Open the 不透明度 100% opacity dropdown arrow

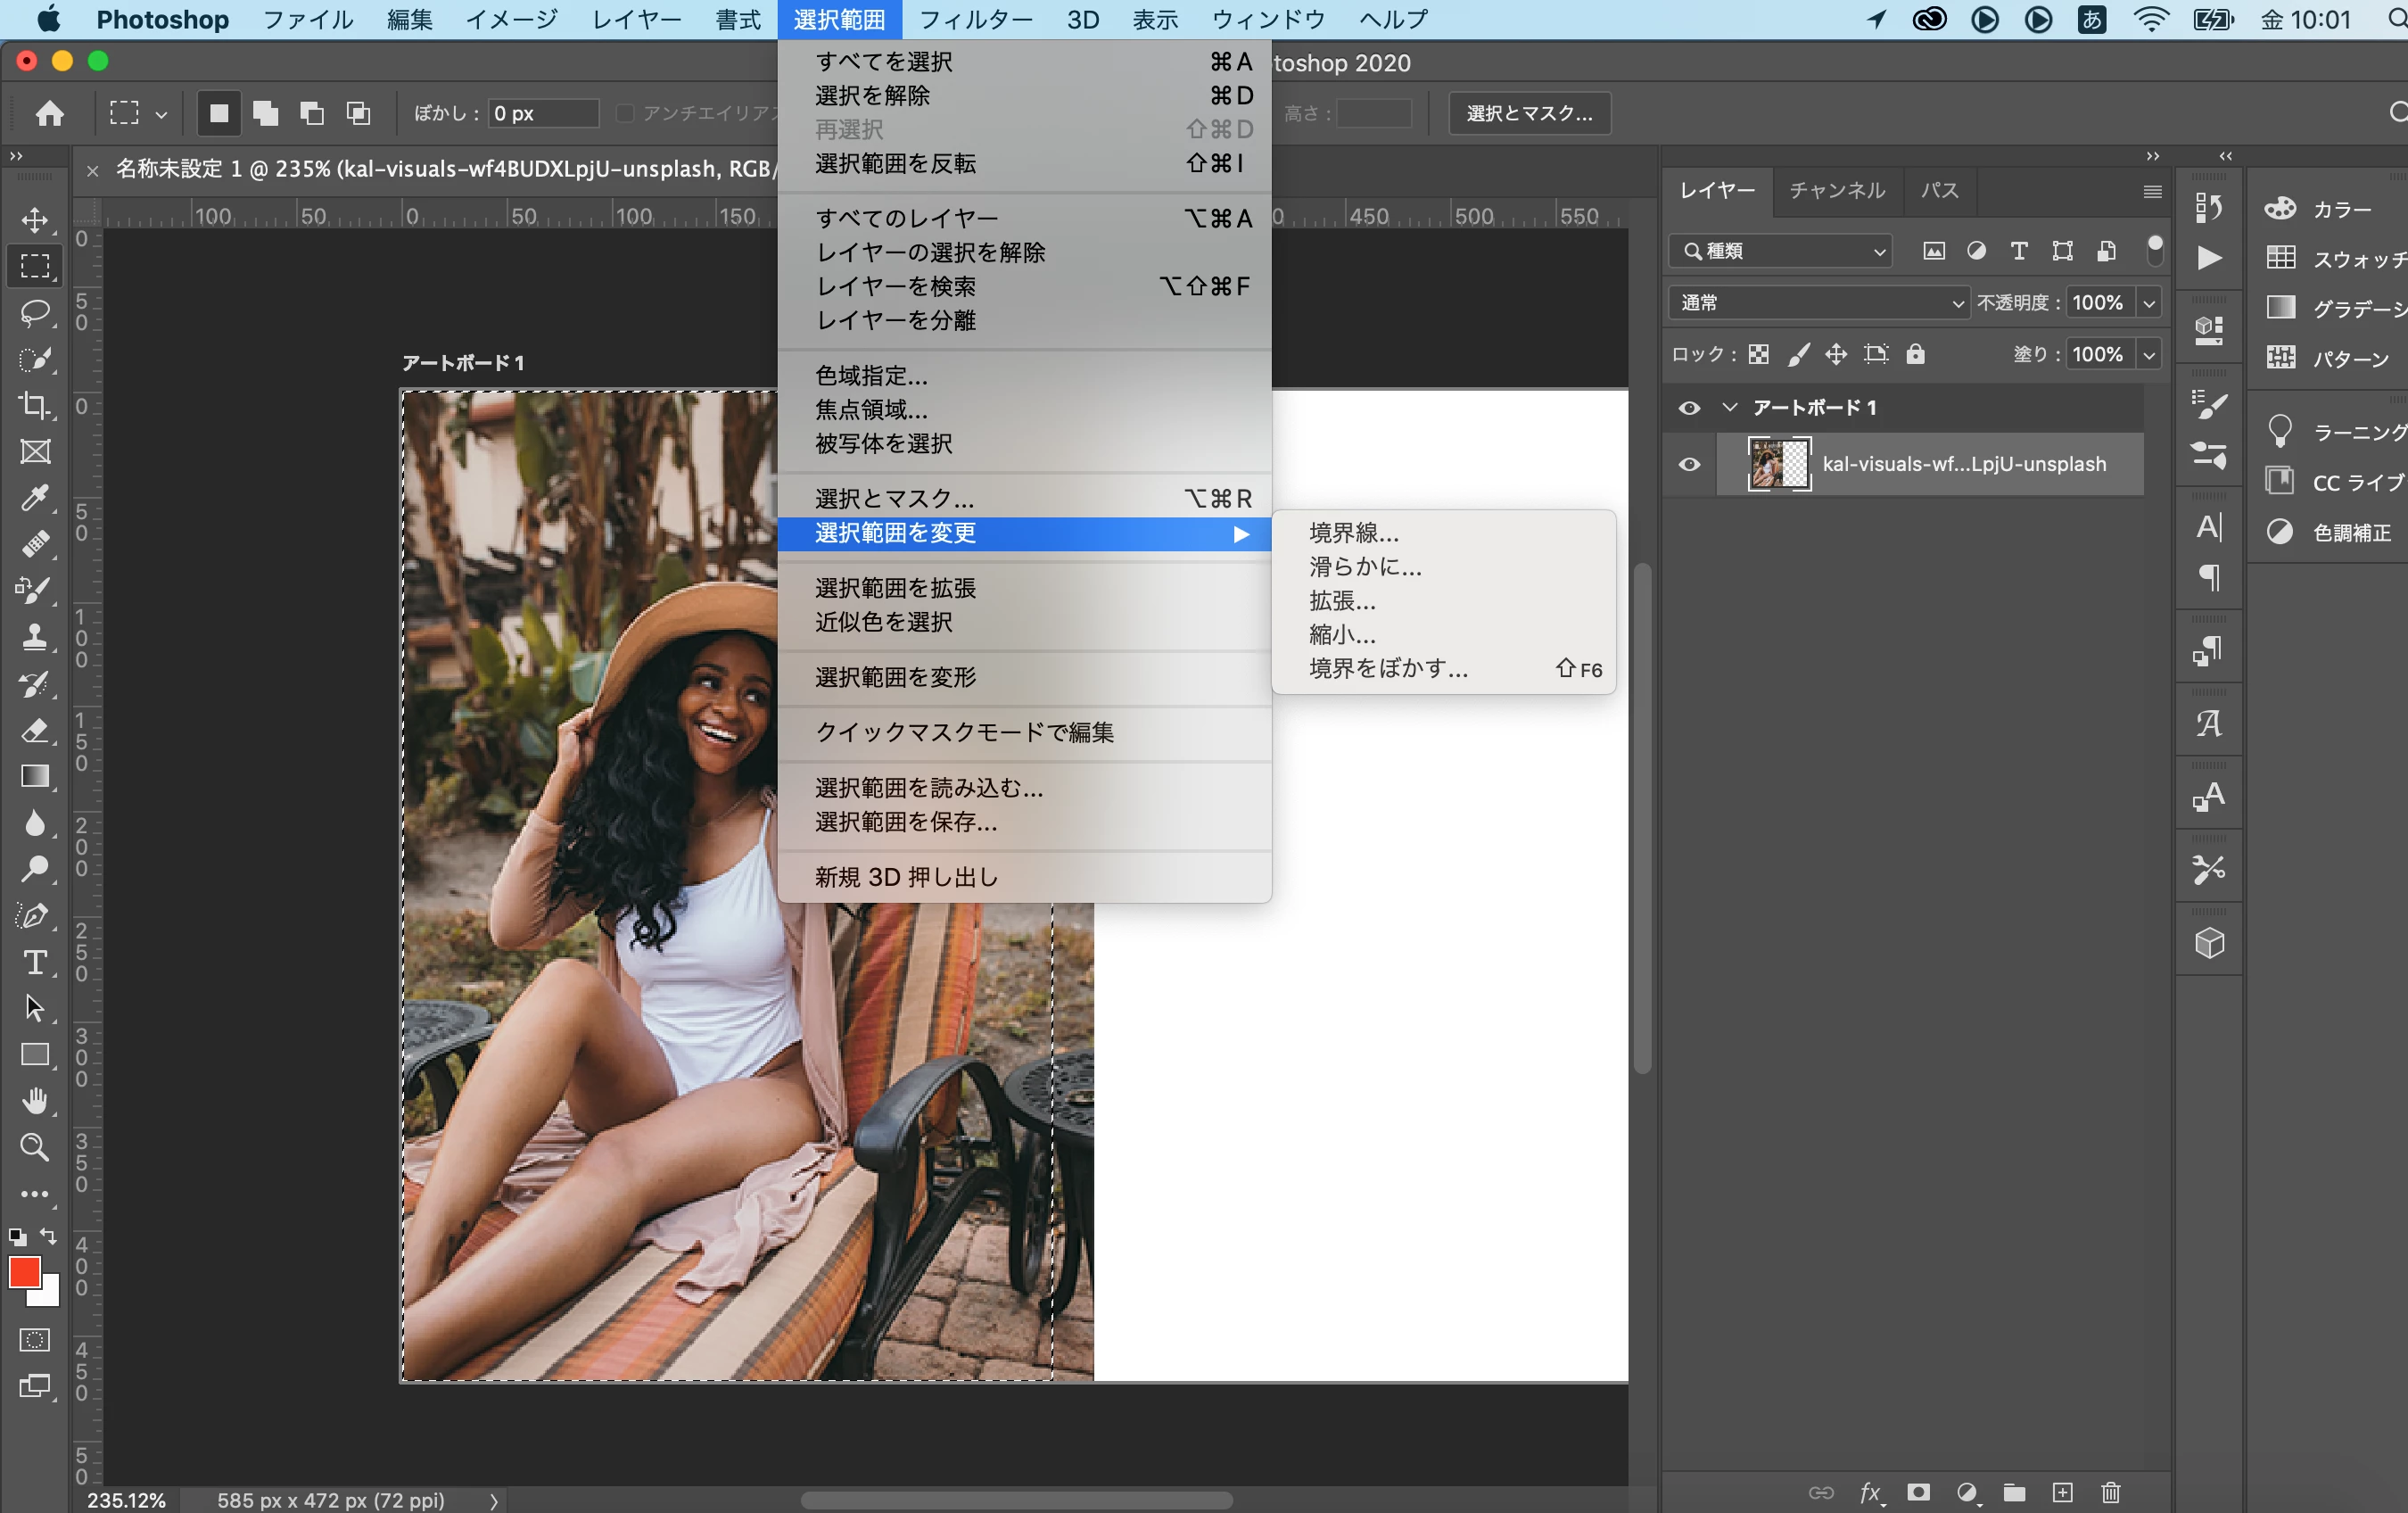(x=2148, y=302)
